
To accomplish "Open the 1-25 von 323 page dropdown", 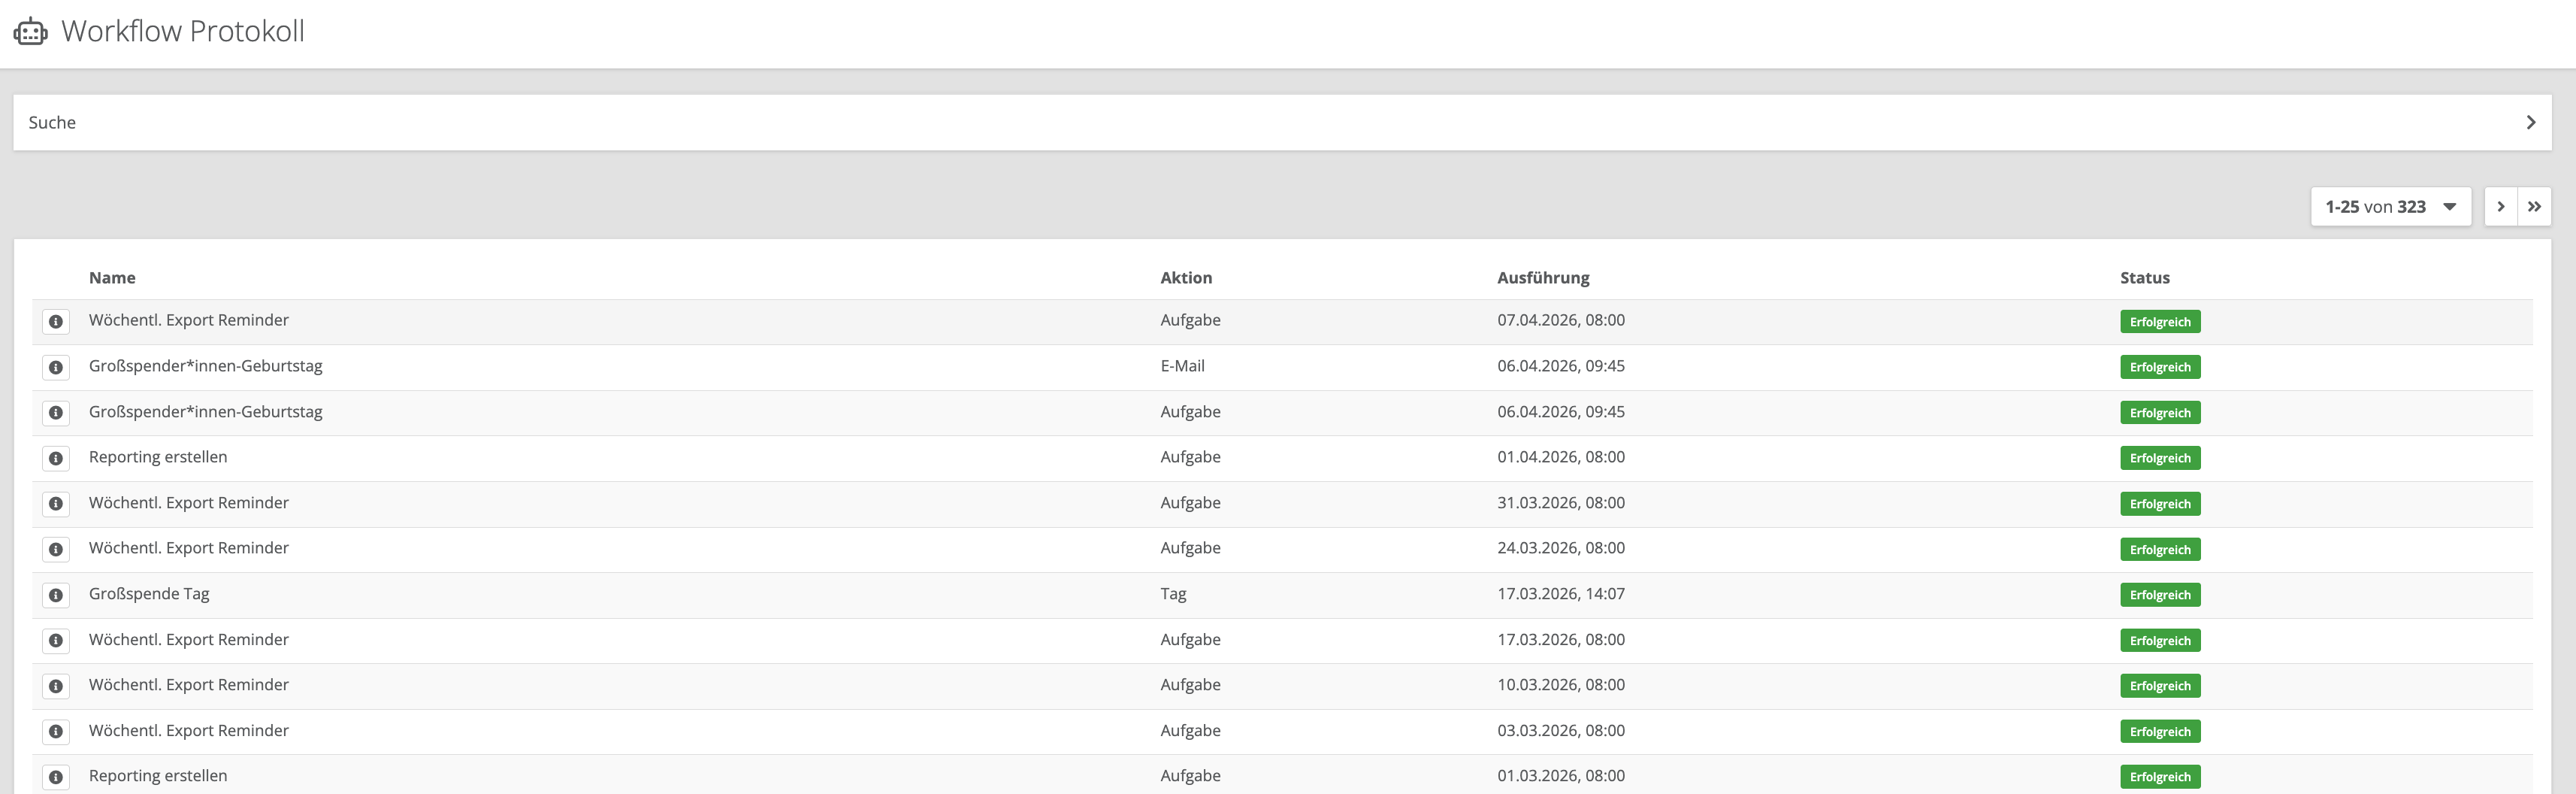I will pyautogui.click(x=2390, y=207).
